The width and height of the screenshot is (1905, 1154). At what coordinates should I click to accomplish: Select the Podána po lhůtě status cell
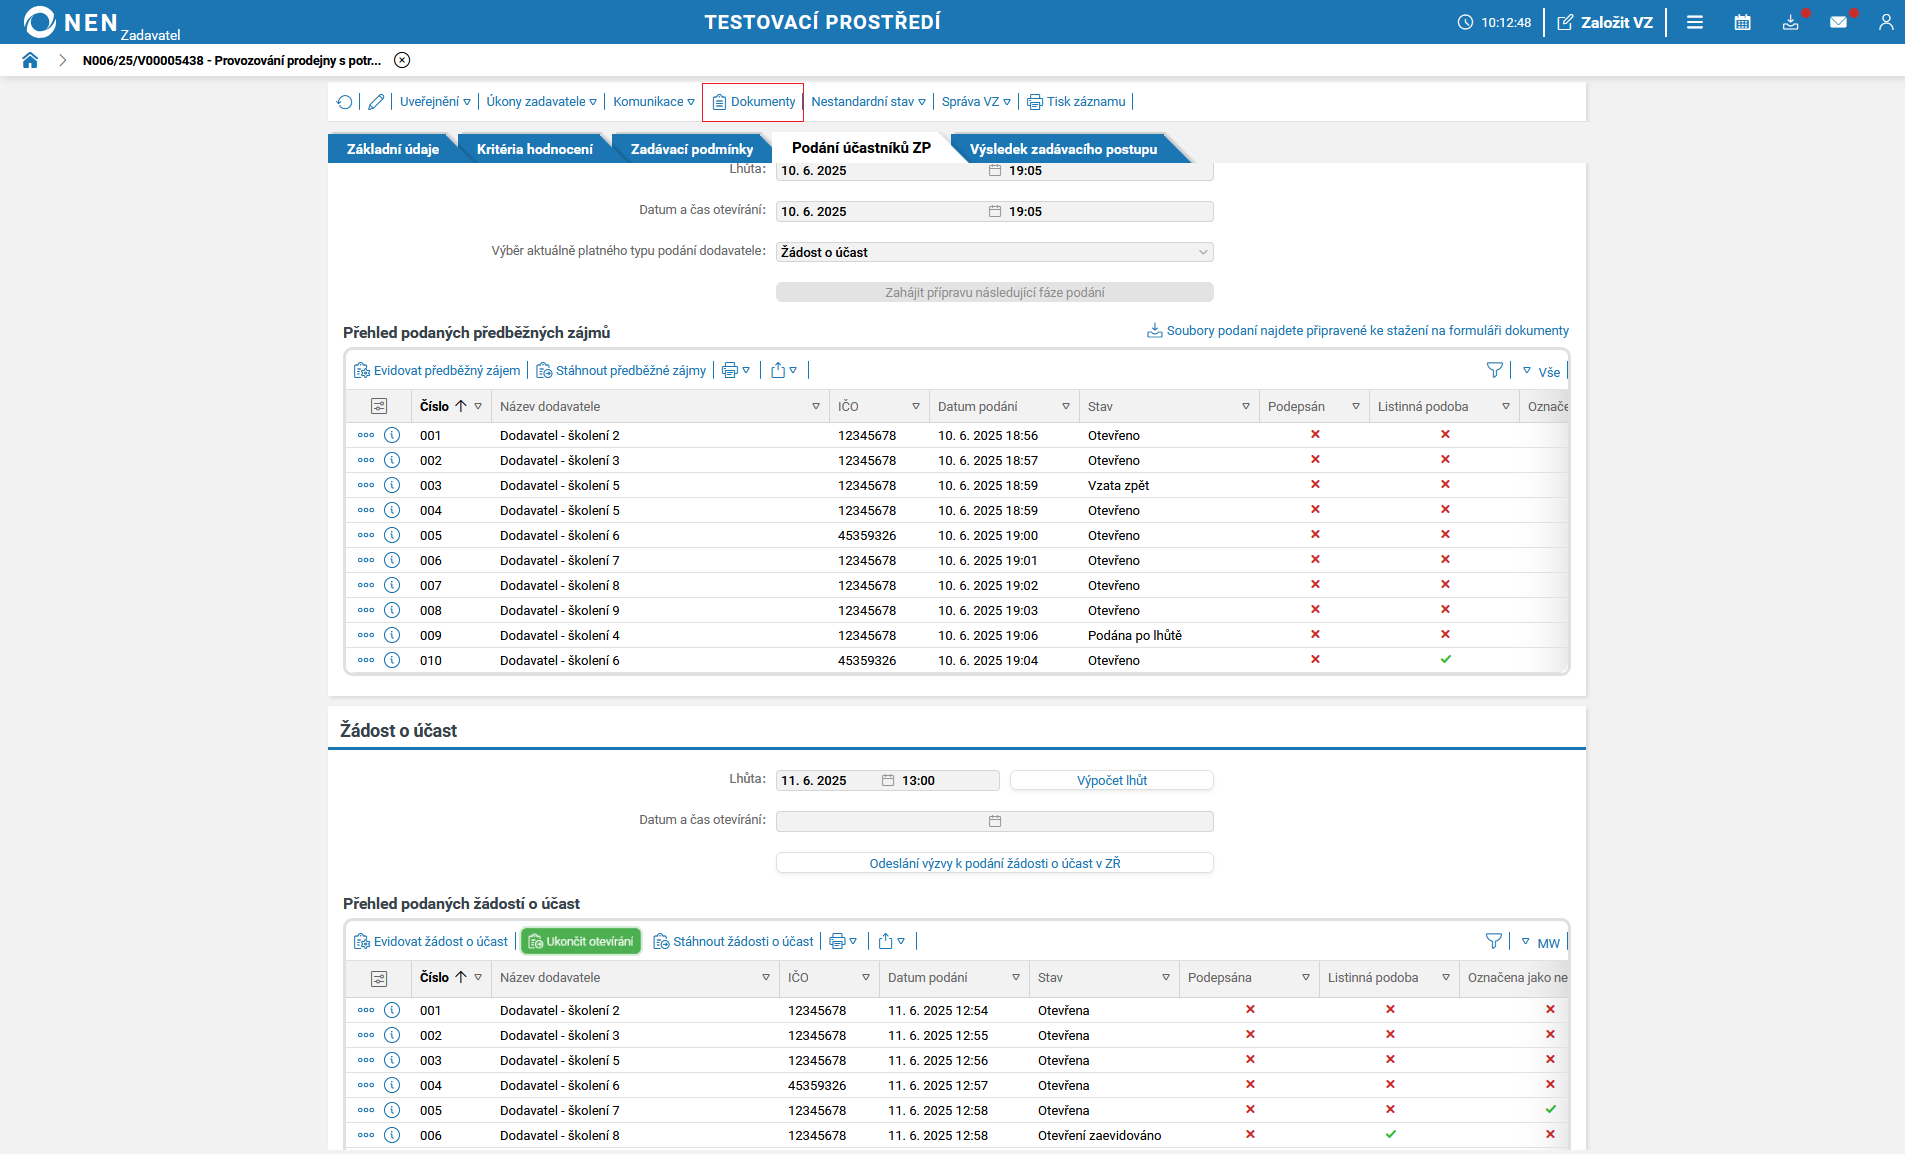click(x=1135, y=636)
